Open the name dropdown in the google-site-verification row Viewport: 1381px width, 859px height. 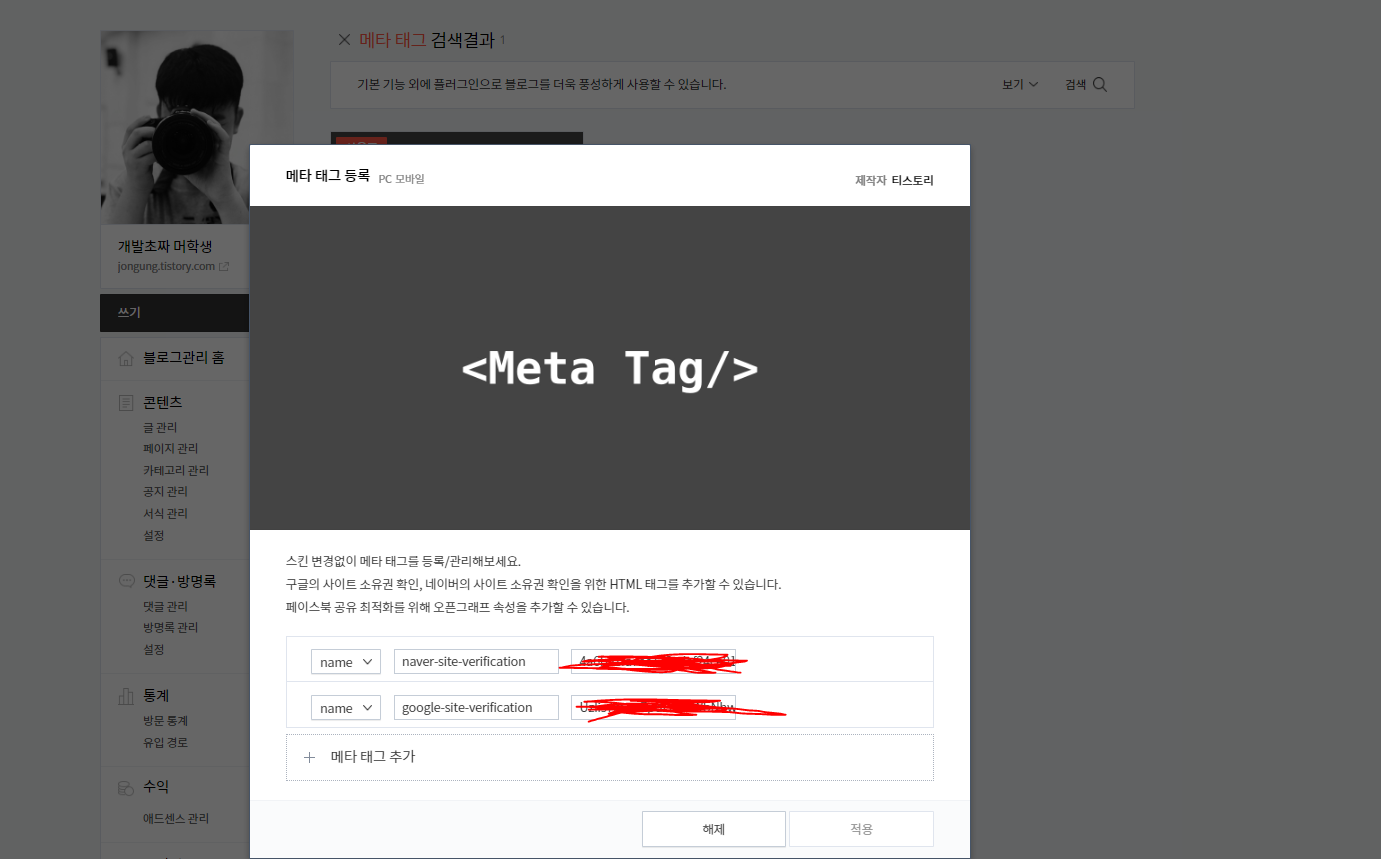pyautogui.click(x=346, y=708)
